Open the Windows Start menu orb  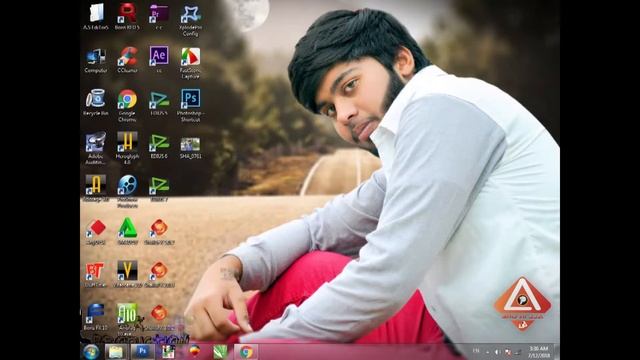[x=91, y=352]
